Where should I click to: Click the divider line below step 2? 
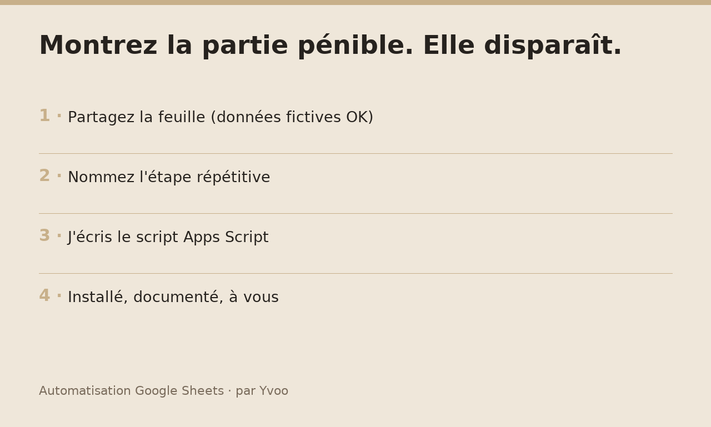point(356,214)
